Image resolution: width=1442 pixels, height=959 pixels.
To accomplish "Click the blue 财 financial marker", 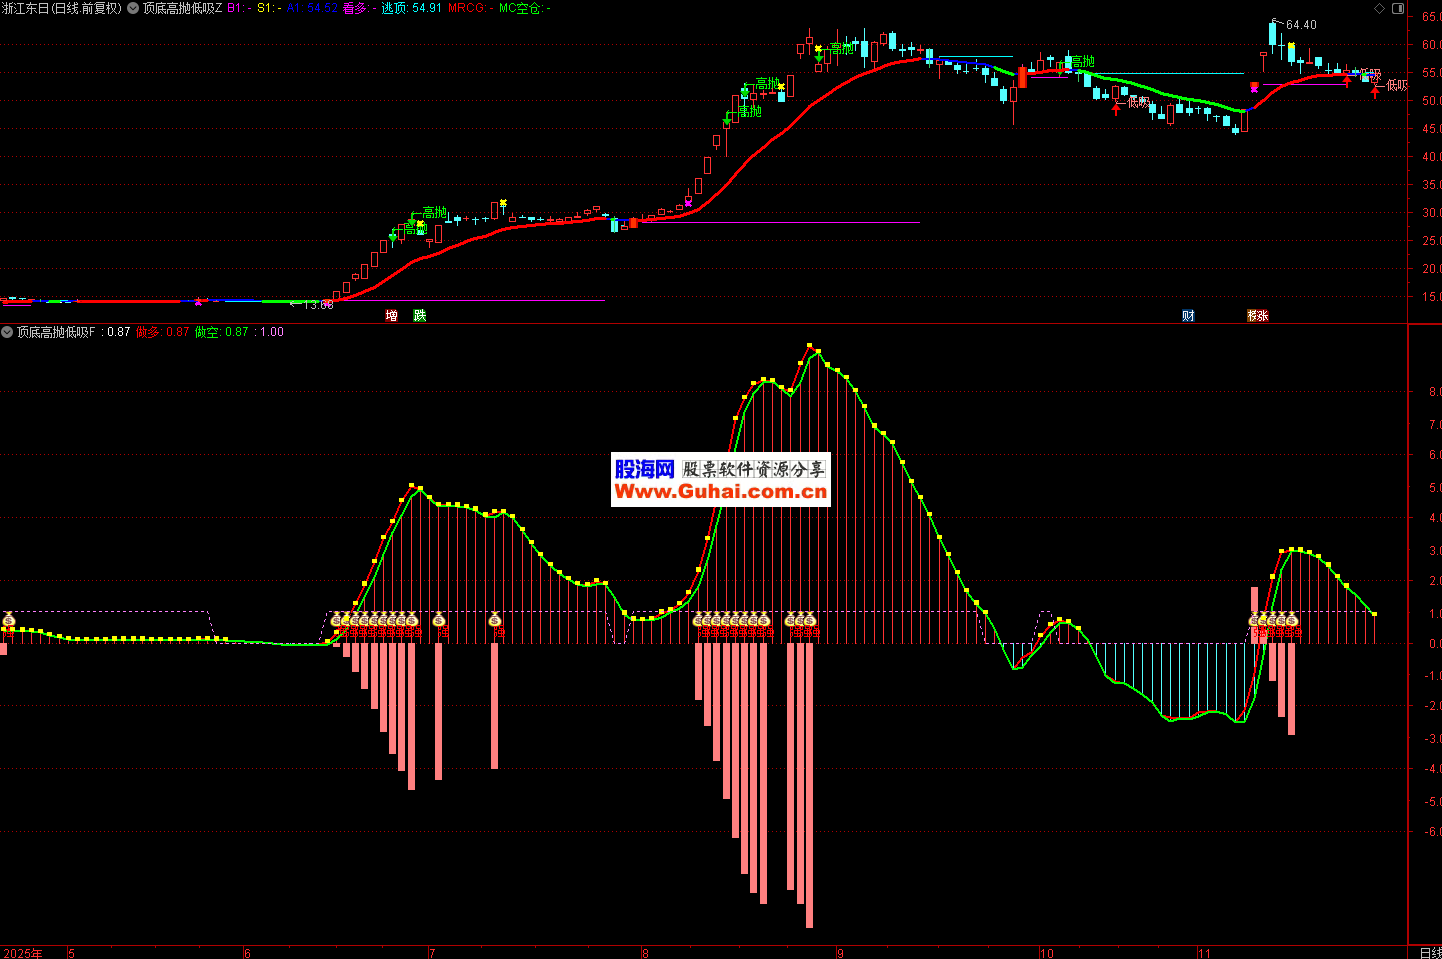I will point(1188,316).
